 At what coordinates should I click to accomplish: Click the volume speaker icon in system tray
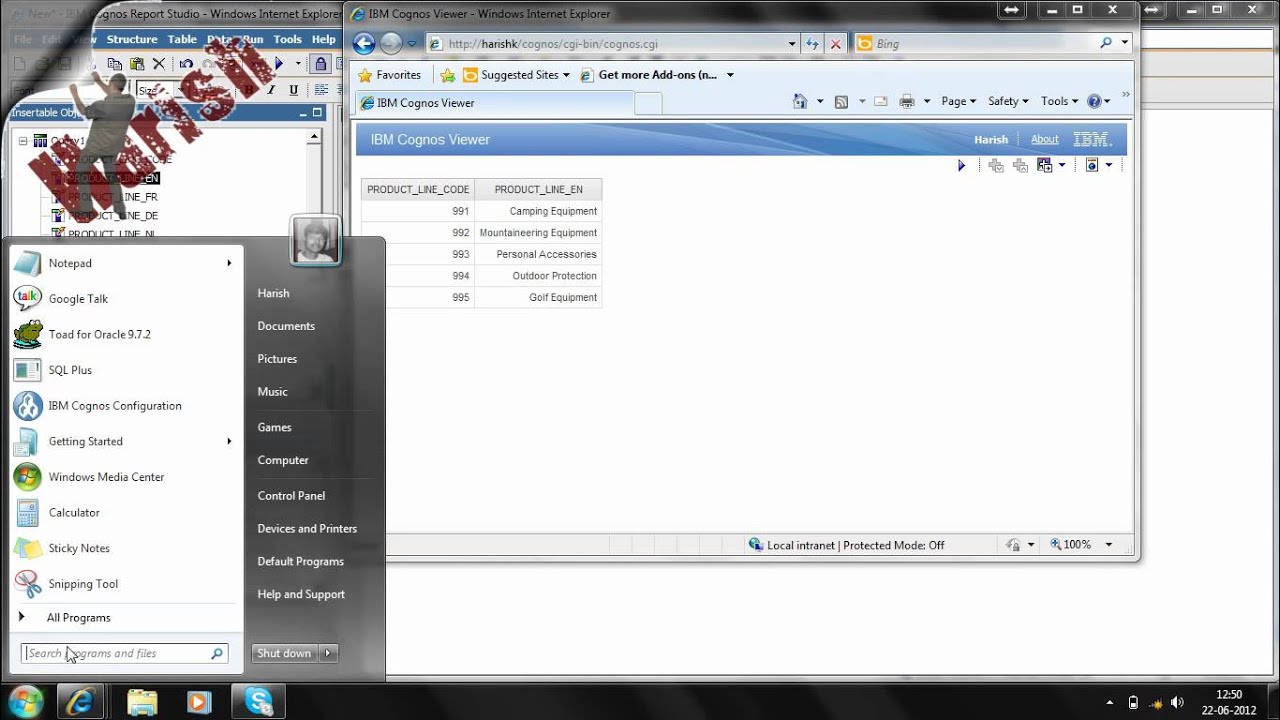(1177, 702)
